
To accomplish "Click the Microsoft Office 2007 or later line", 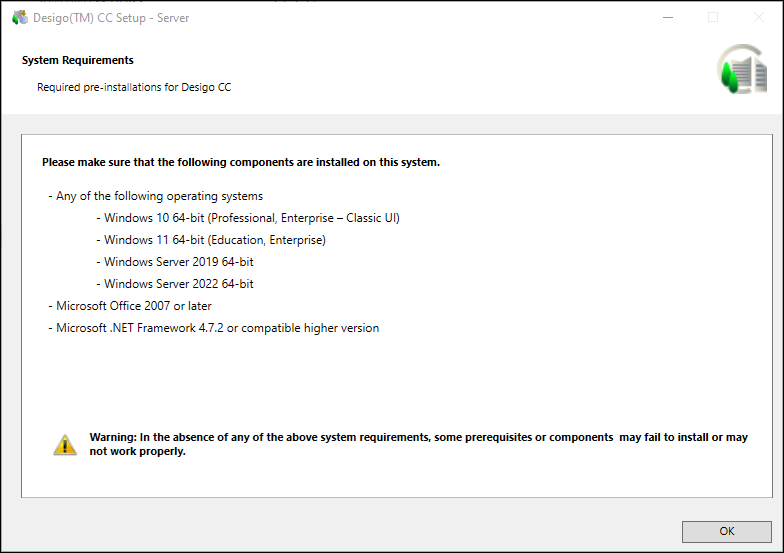I will point(133,306).
